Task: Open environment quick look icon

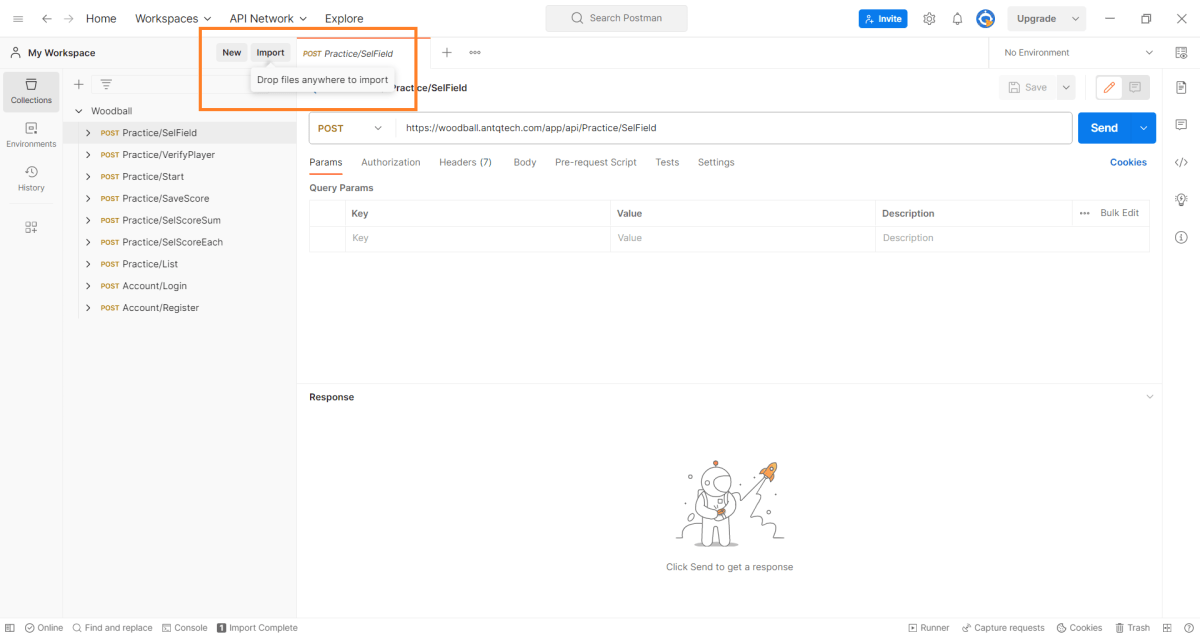Action: pyautogui.click(x=1181, y=52)
